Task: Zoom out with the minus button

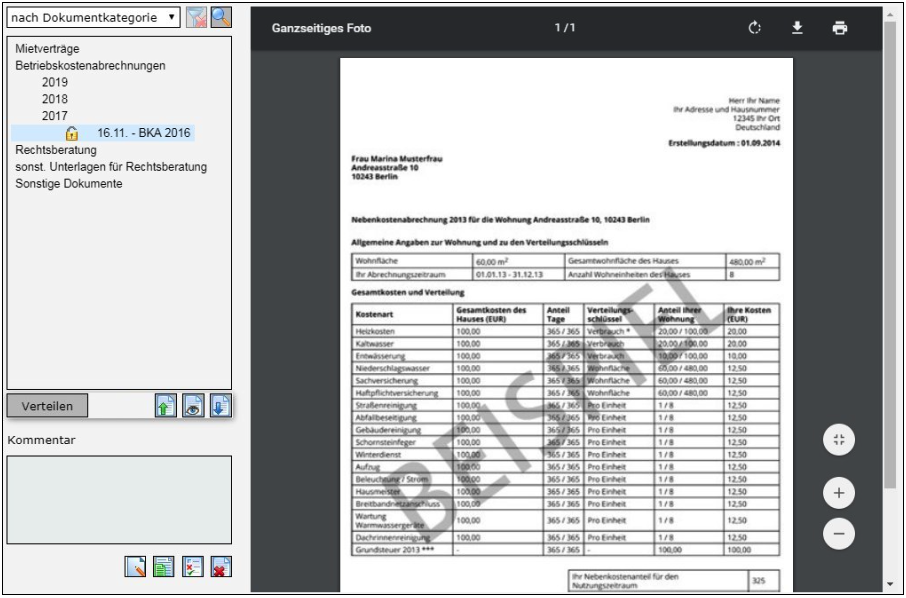Action: click(839, 534)
